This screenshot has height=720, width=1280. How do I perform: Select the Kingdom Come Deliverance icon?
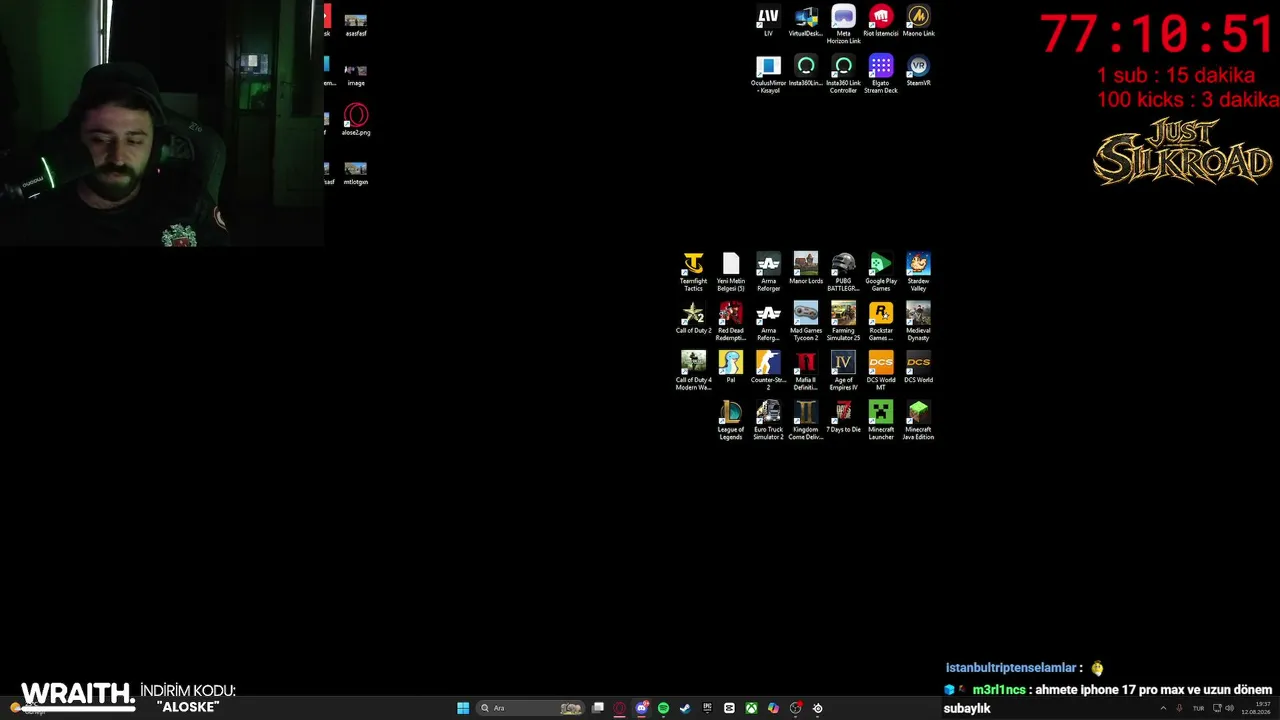click(x=806, y=420)
